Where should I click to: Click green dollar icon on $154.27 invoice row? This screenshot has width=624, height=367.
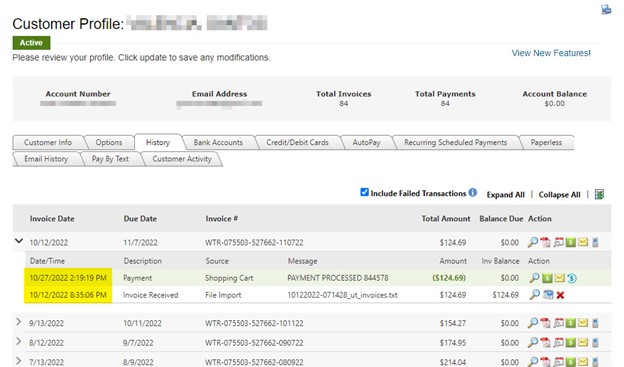click(571, 323)
